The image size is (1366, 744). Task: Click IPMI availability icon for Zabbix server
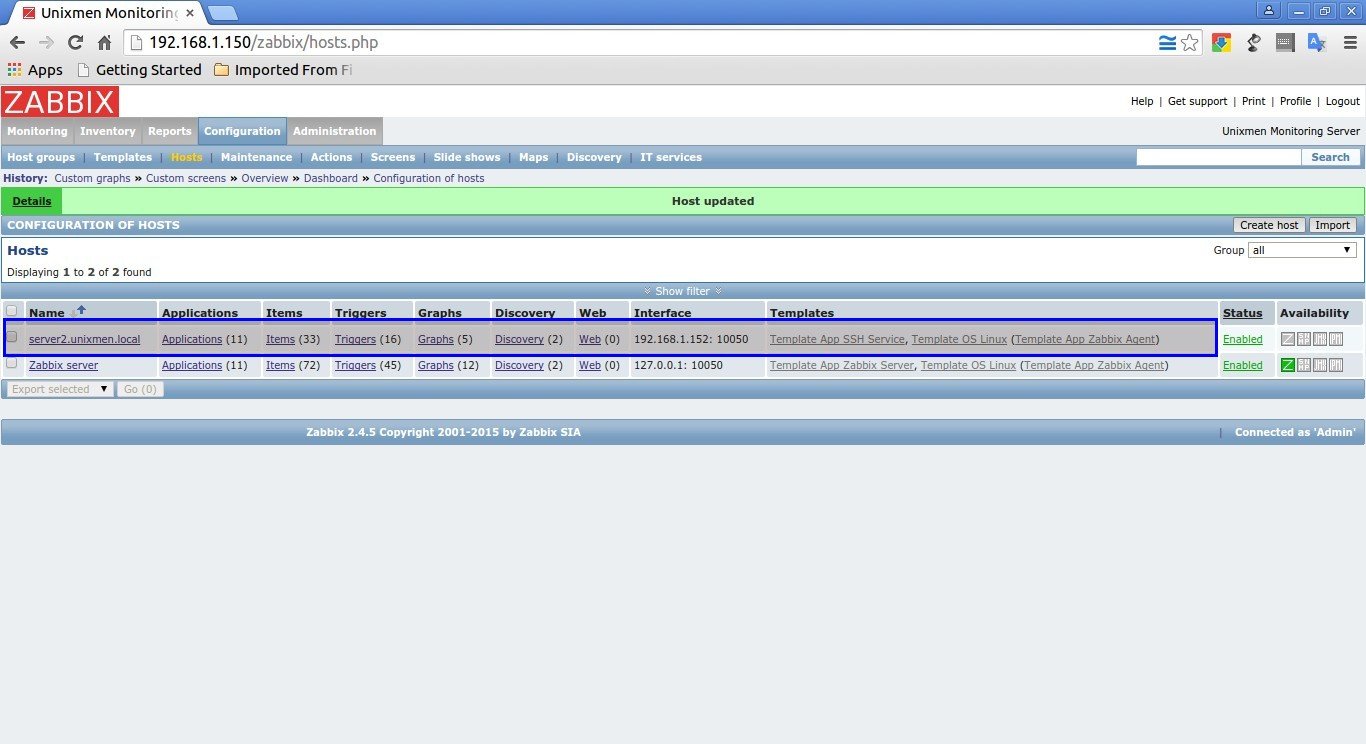point(1336,365)
